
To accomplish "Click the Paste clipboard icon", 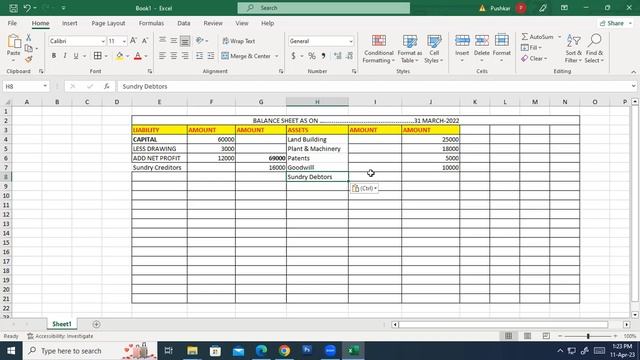I will (13, 42).
